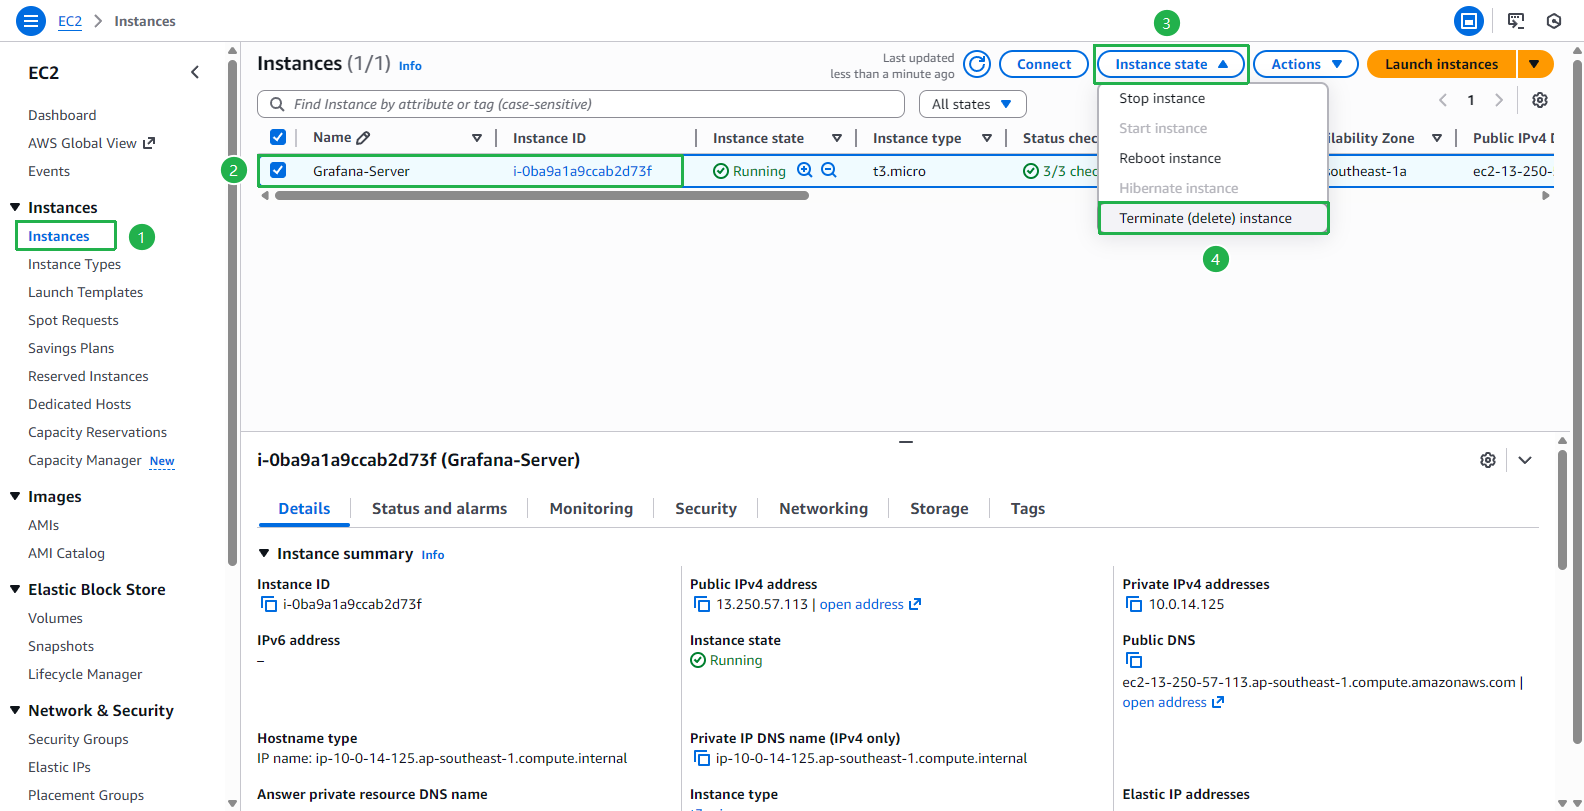Click the resize handle above the details panel
The width and height of the screenshot is (1584, 811).
click(906, 441)
